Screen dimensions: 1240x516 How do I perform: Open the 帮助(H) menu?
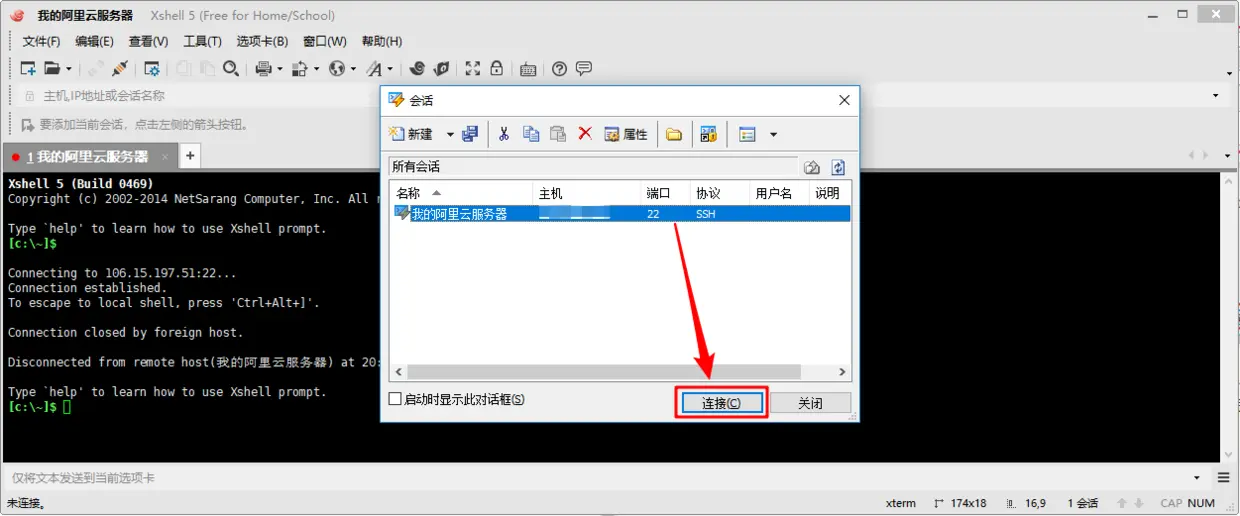tap(381, 41)
